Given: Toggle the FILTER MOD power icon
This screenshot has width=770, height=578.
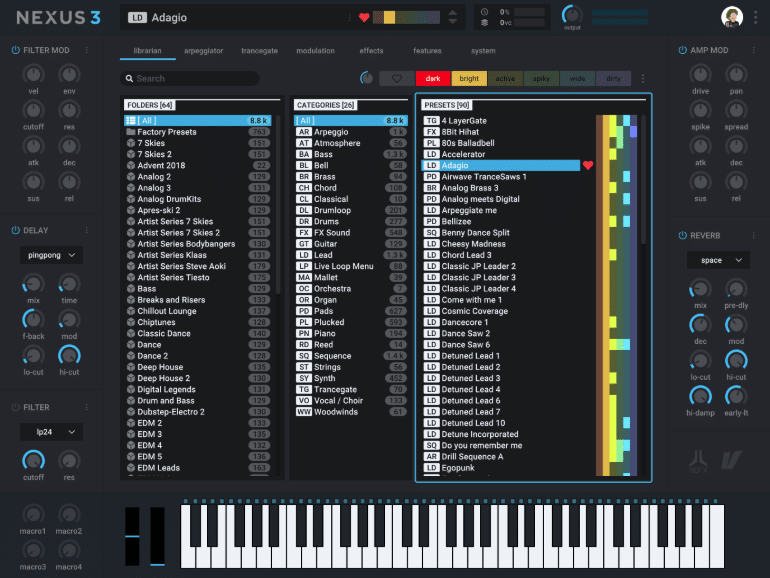Looking at the screenshot, I should (15, 50).
